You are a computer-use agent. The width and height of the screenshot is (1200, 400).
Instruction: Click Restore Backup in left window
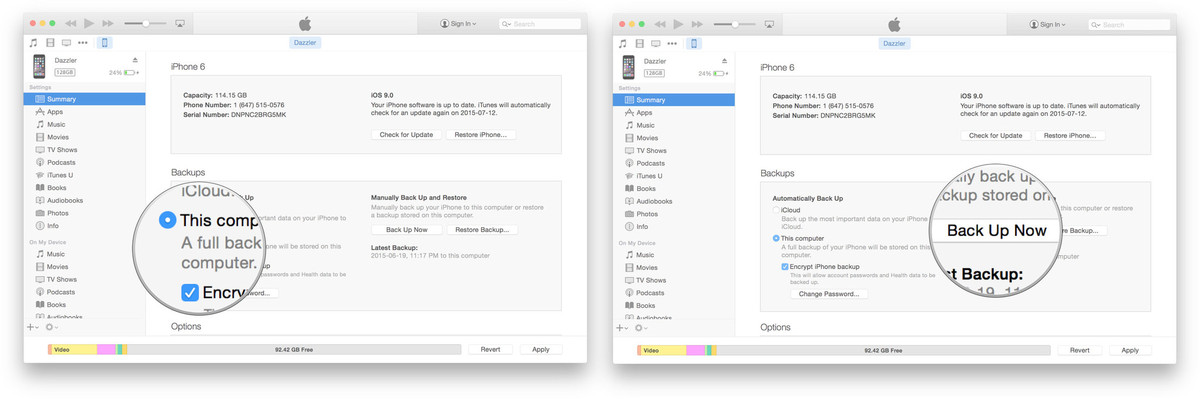(x=482, y=230)
